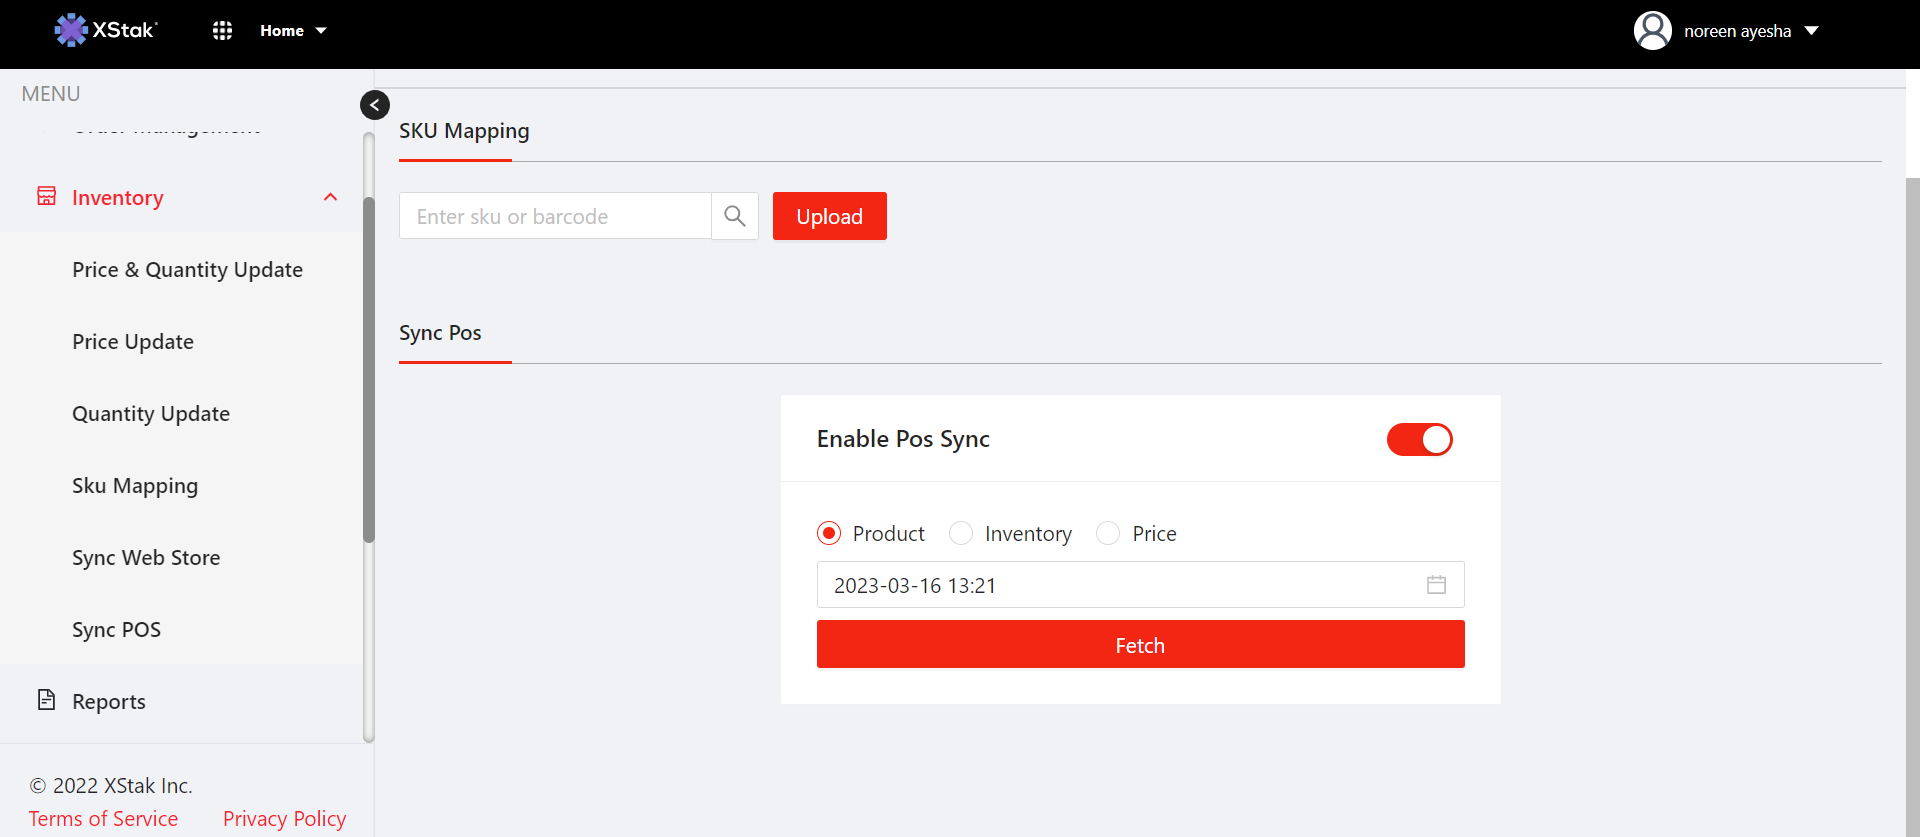This screenshot has width=1920, height=837.
Task: Go to Sync Web Store menu item
Action: tap(146, 558)
